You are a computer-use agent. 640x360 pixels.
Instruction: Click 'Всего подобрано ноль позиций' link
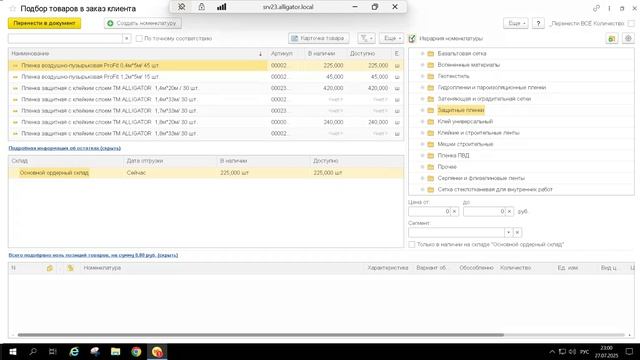(x=93, y=255)
